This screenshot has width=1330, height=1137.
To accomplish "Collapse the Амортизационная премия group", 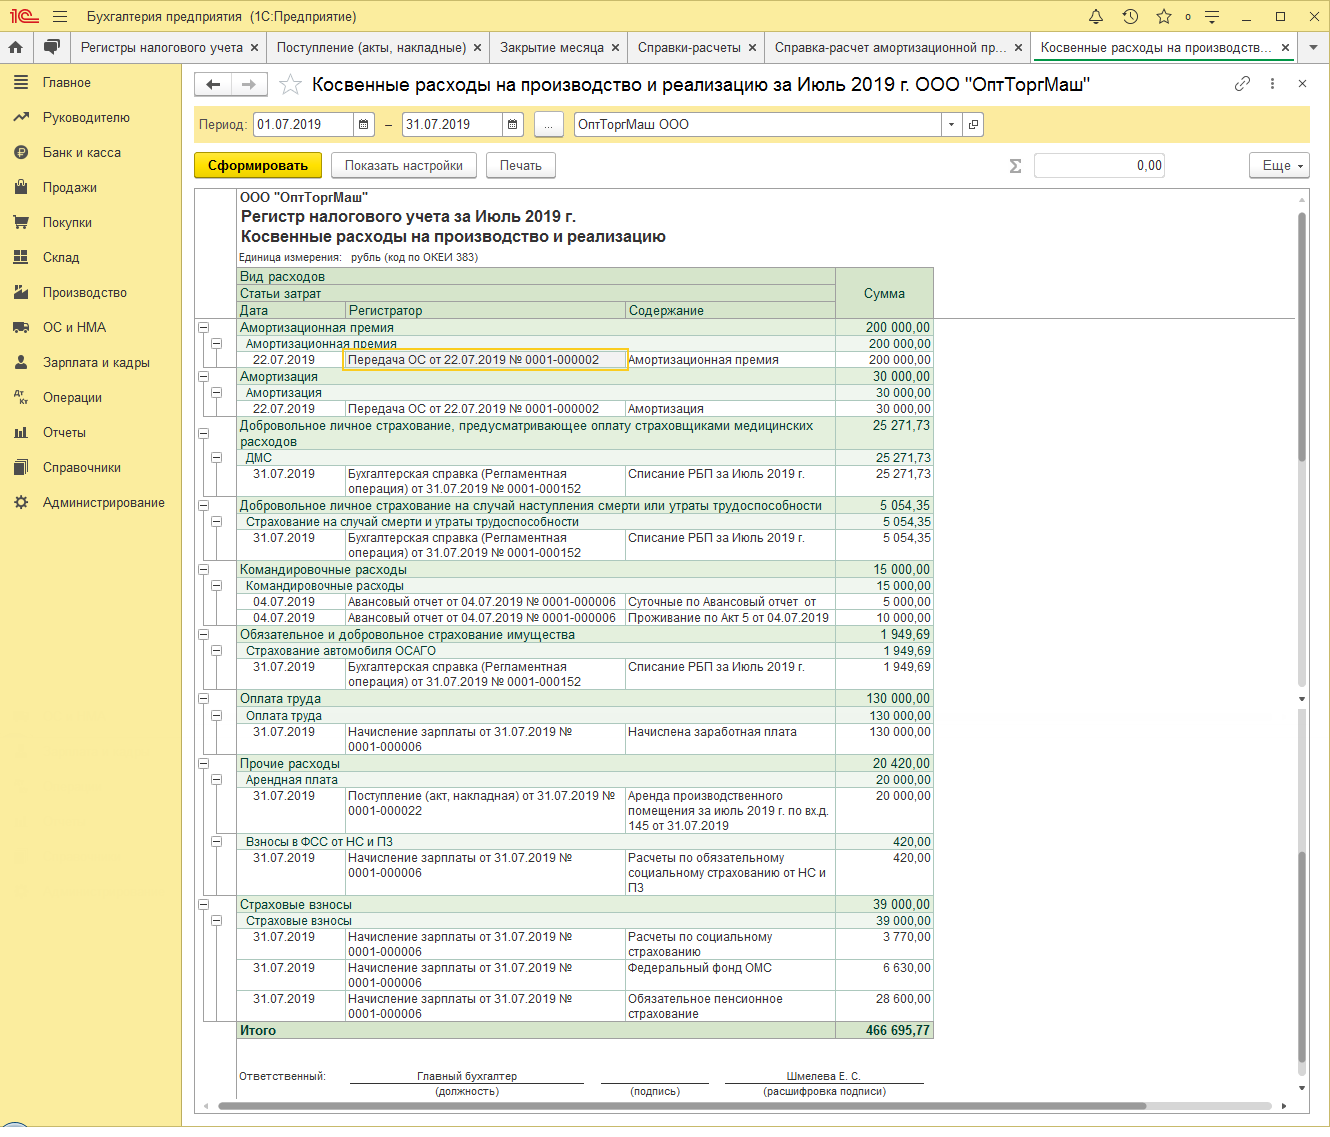I will click(203, 327).
